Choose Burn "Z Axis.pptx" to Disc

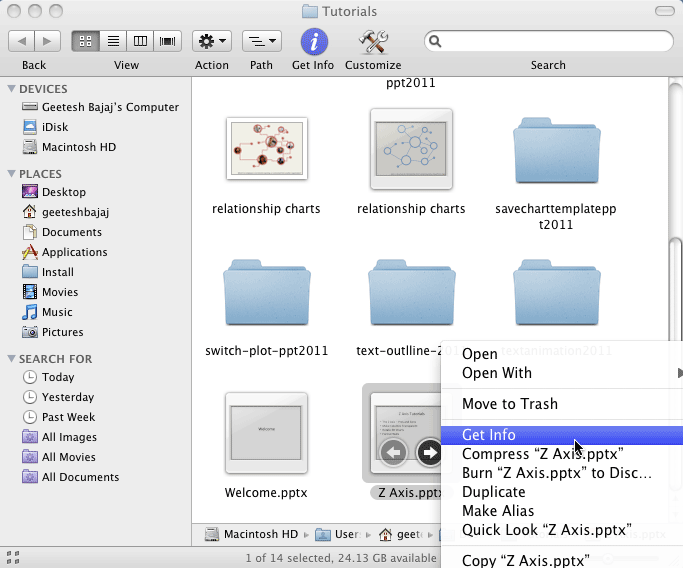(562, 473)
